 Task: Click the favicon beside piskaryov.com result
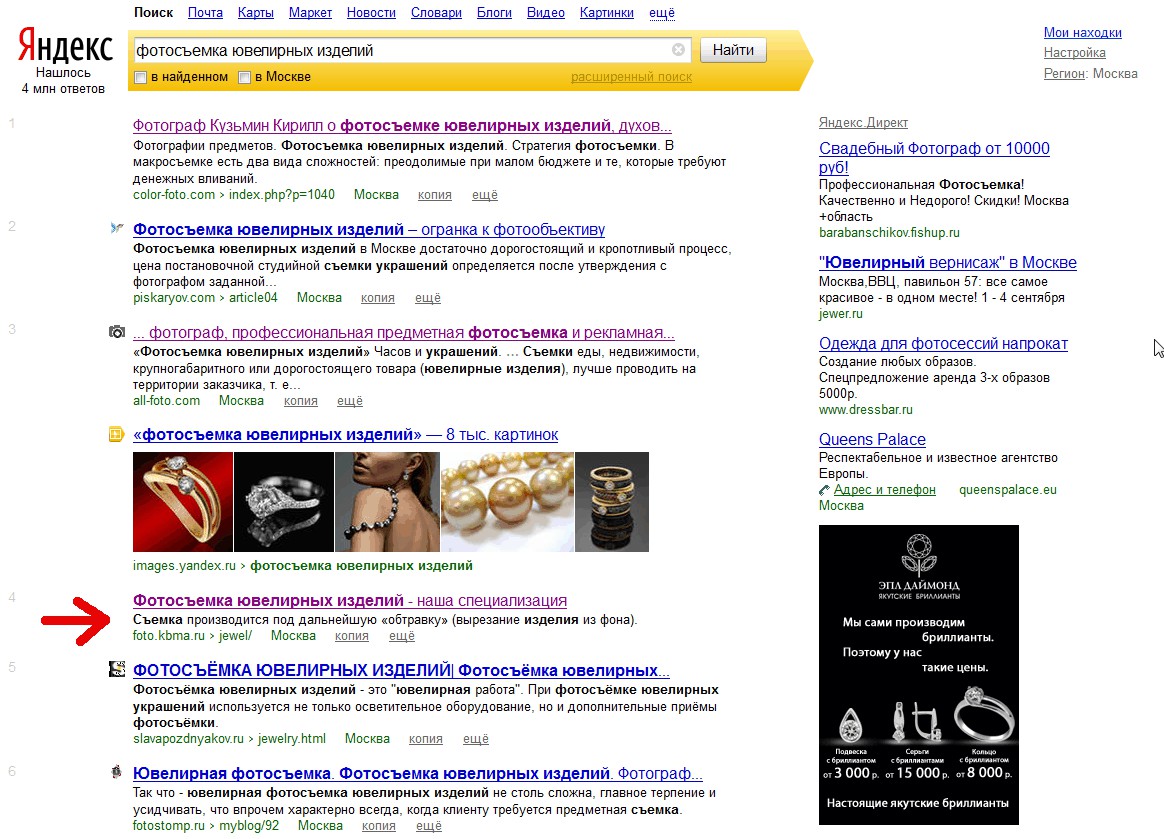click(x=117, y=228)
